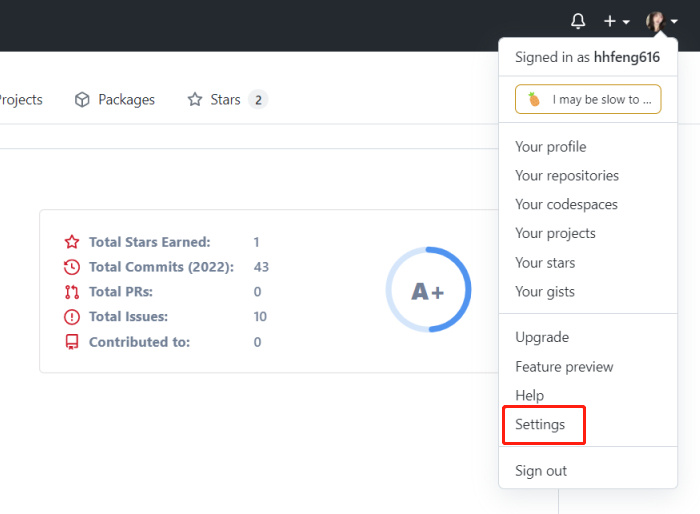This screenshot has height=514, width=700.
Task: Click the Total Commits clock icon
Action: [72, 267]
